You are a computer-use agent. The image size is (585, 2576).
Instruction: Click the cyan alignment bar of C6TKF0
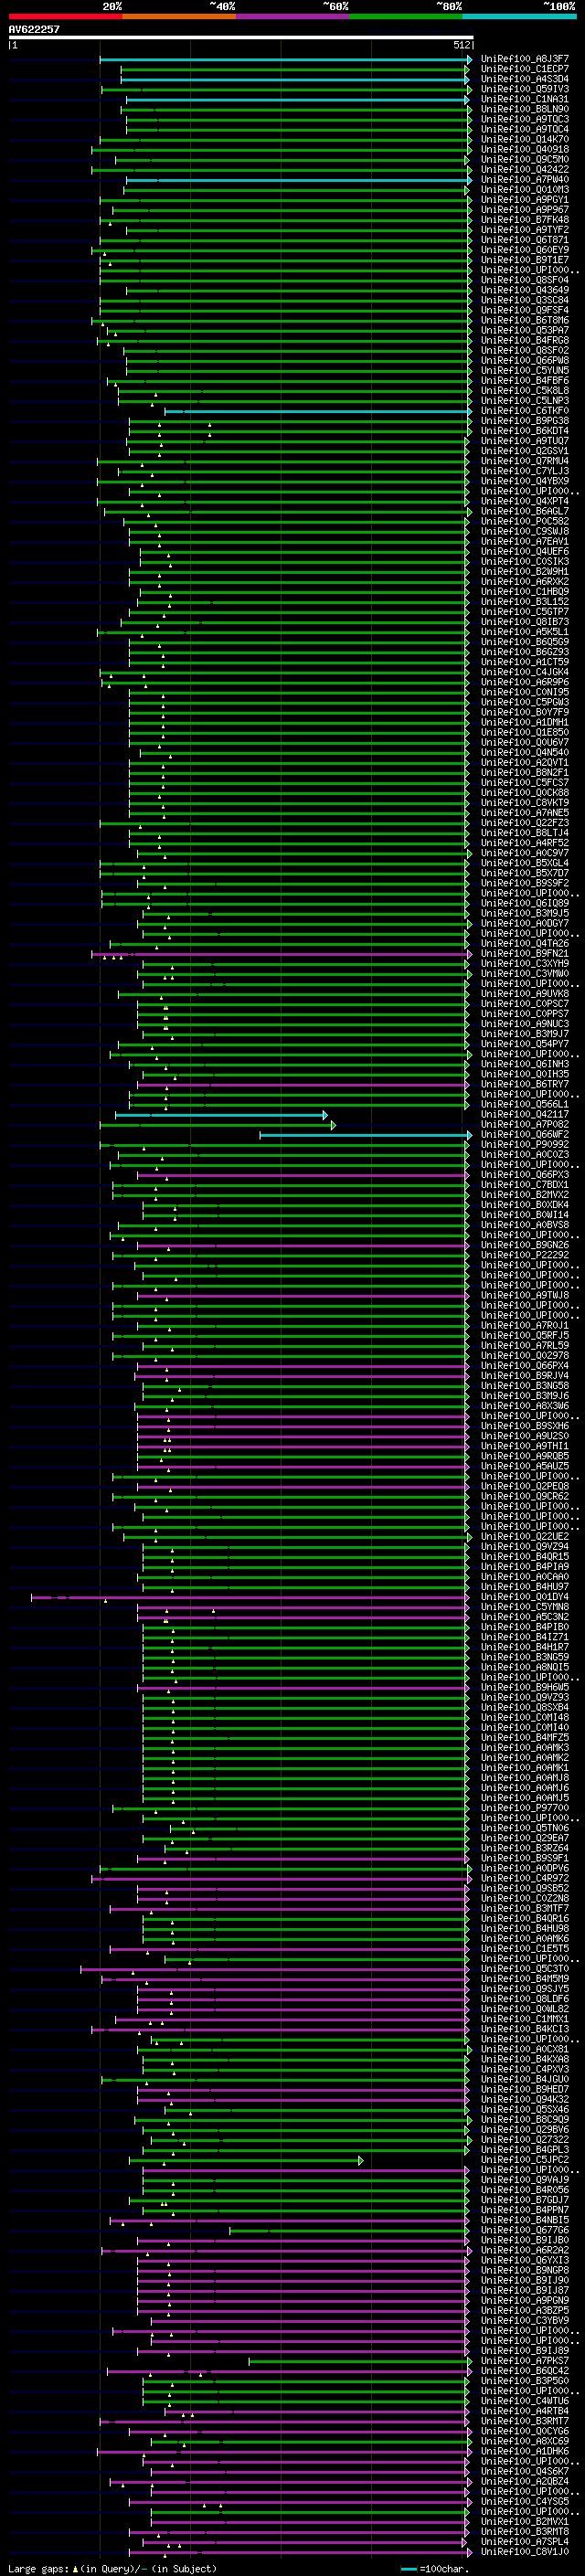pos(317,411)
